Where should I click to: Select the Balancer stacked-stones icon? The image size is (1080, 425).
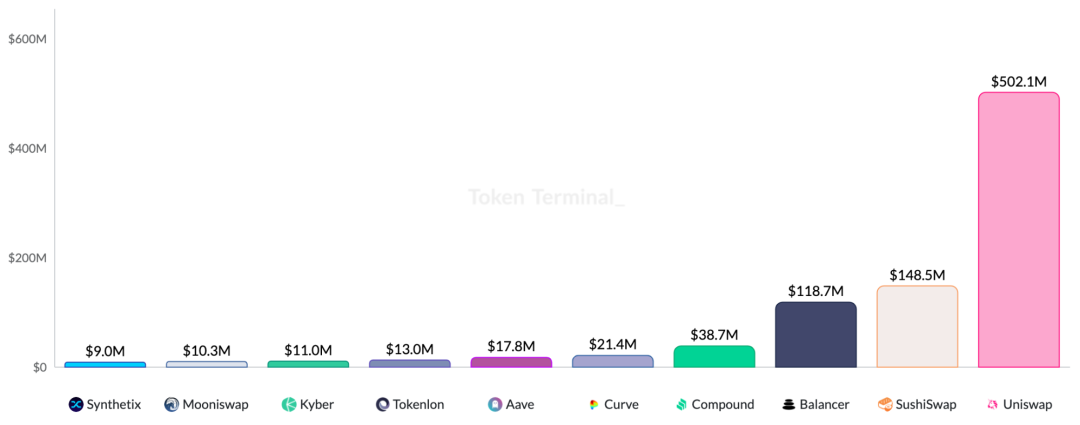(789, 404)
